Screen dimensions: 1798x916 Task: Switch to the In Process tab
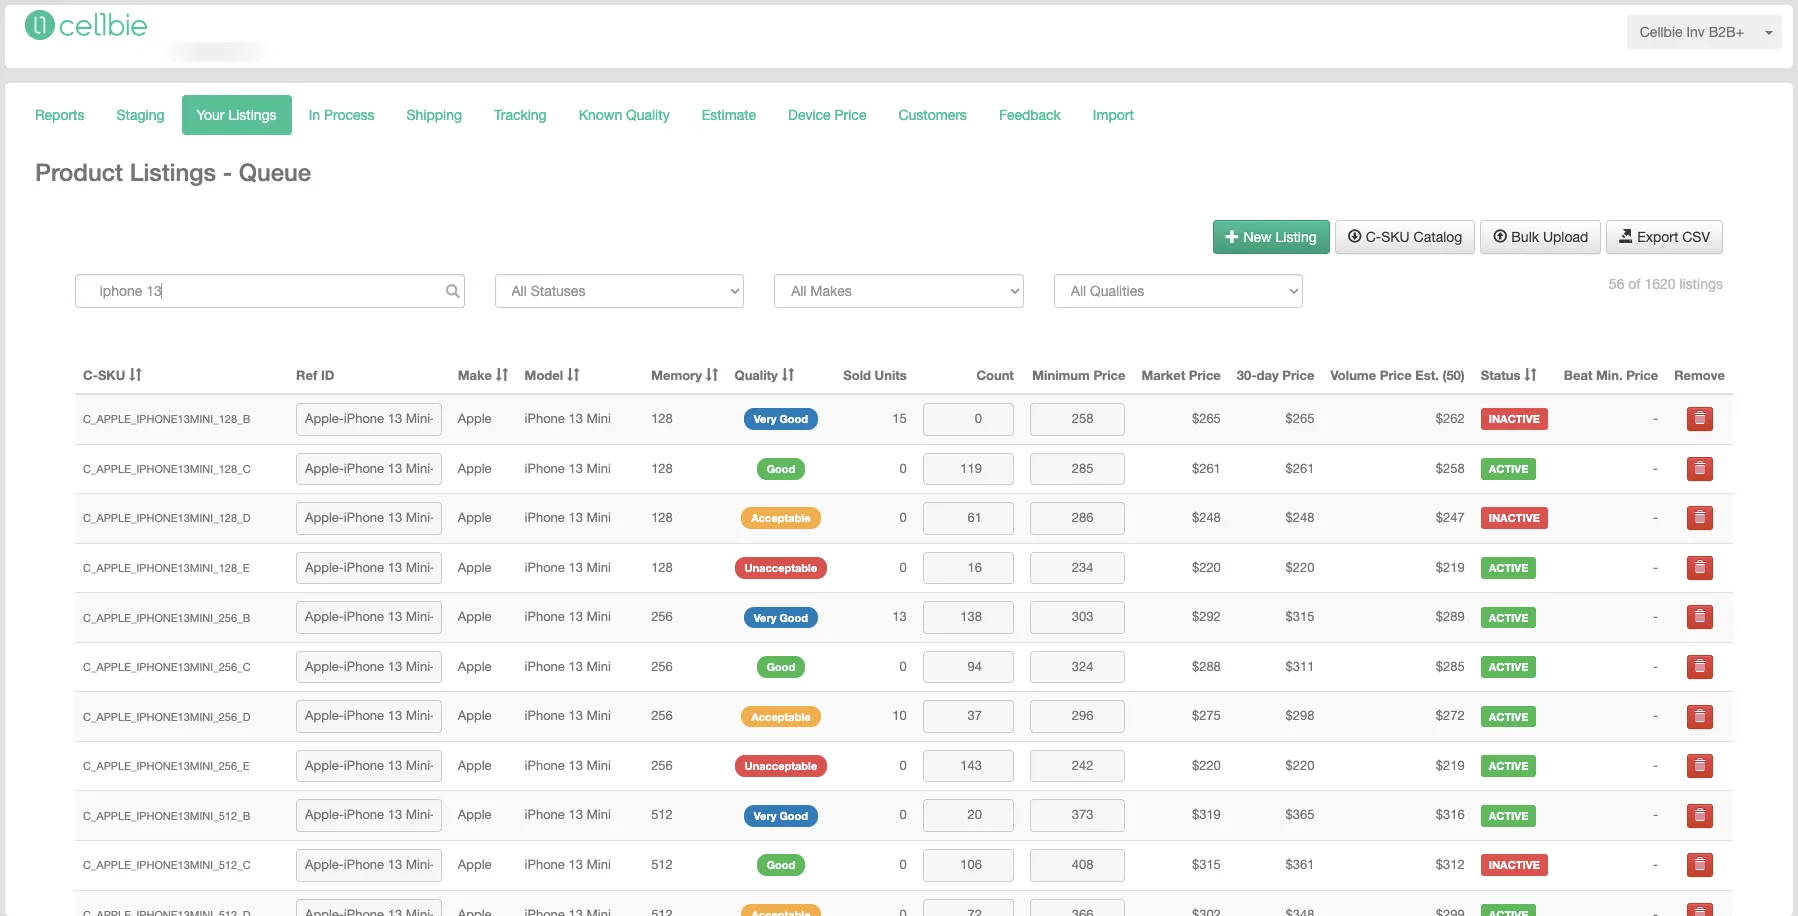coord(341,115)
